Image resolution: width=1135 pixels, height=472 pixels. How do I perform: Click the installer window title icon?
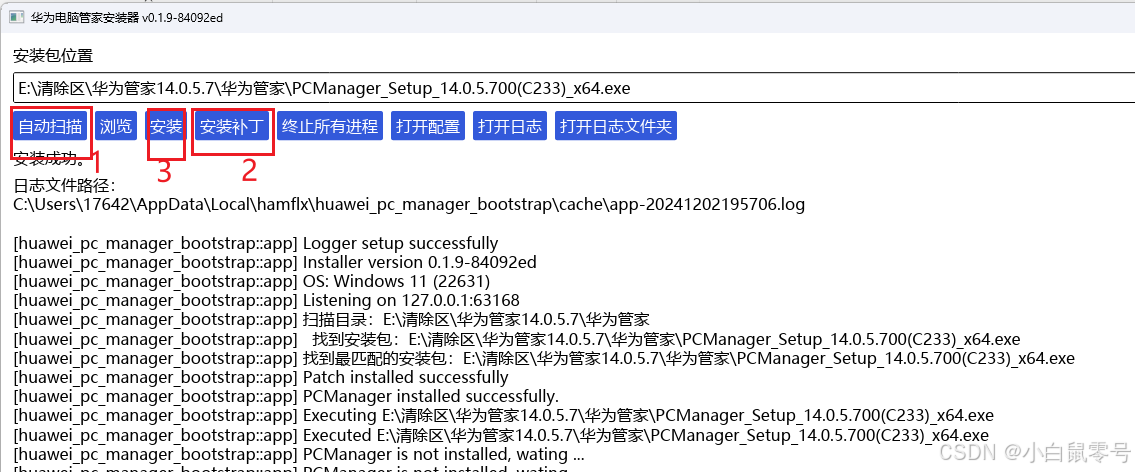pos(16,17)
